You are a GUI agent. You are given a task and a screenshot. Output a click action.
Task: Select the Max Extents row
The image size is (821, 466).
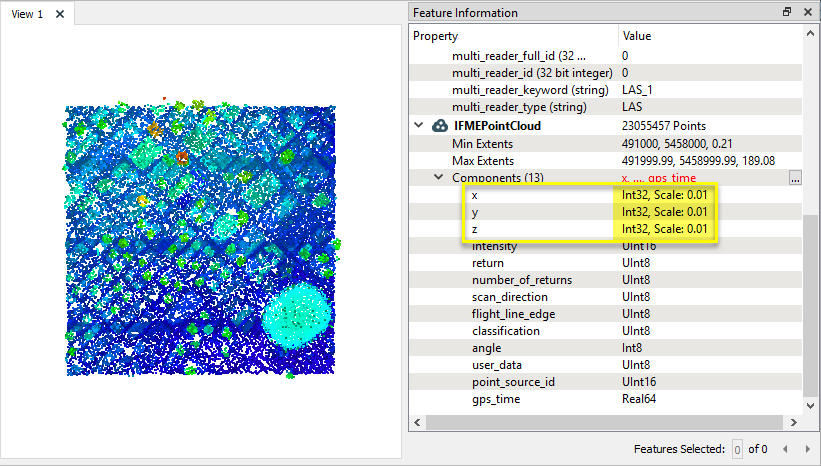(x=605, y=161)
